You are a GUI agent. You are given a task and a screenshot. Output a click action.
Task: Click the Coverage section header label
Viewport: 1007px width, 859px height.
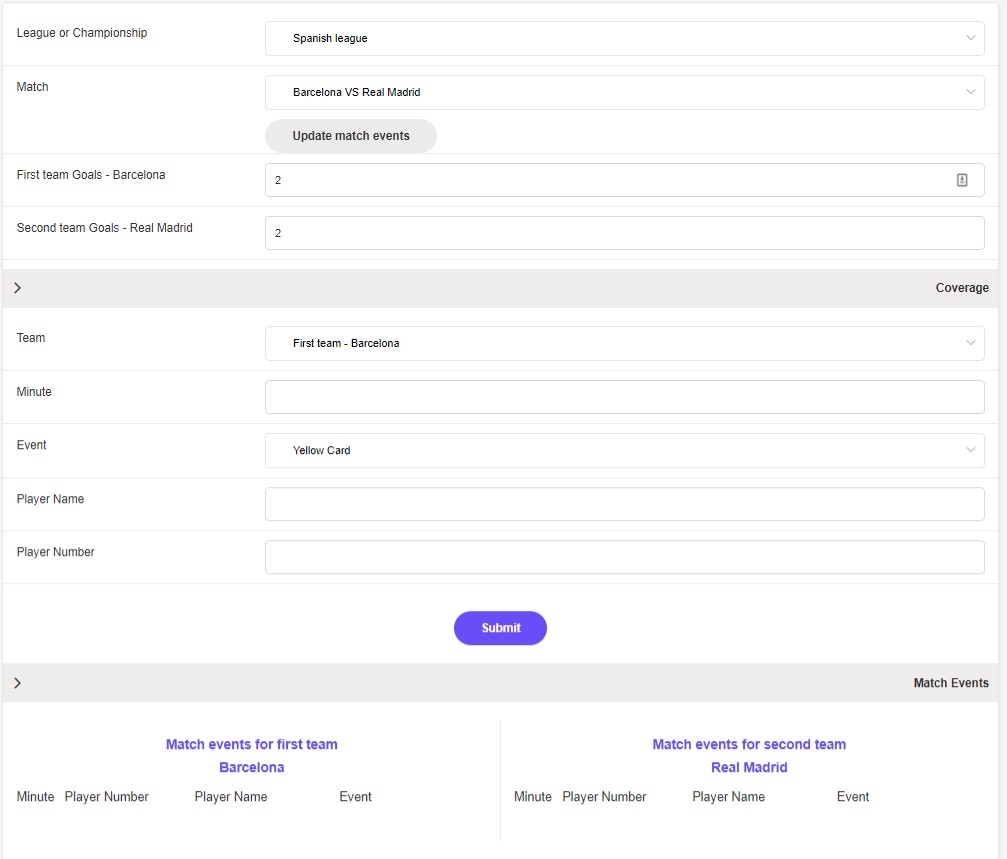(961, 288)
